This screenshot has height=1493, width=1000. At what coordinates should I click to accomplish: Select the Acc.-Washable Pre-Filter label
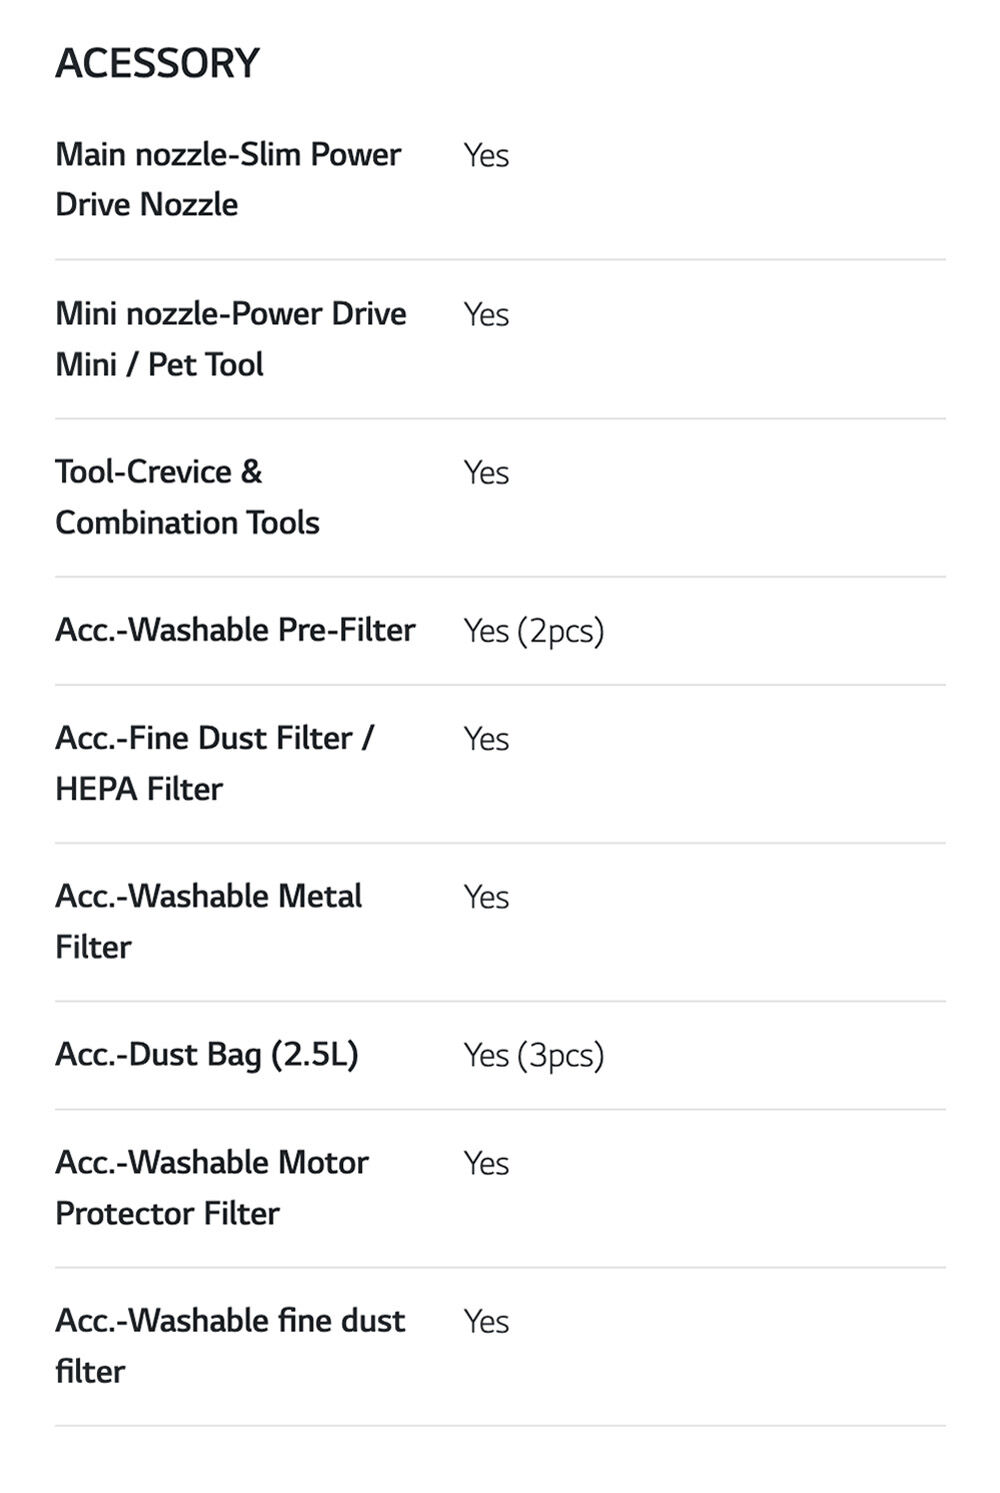235,630
